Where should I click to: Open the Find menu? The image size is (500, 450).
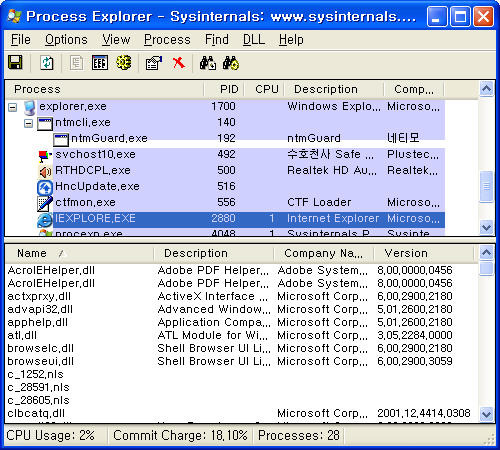point(217,40)
